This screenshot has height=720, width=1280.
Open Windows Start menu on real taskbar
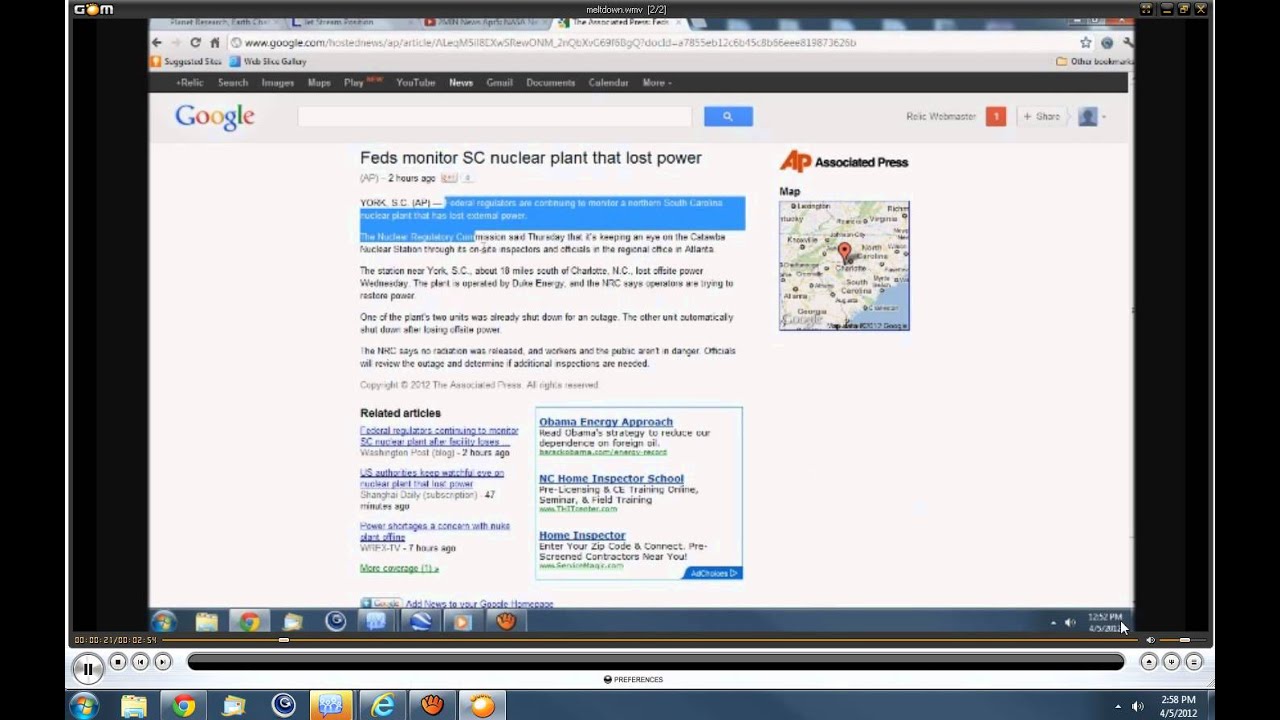84,706
